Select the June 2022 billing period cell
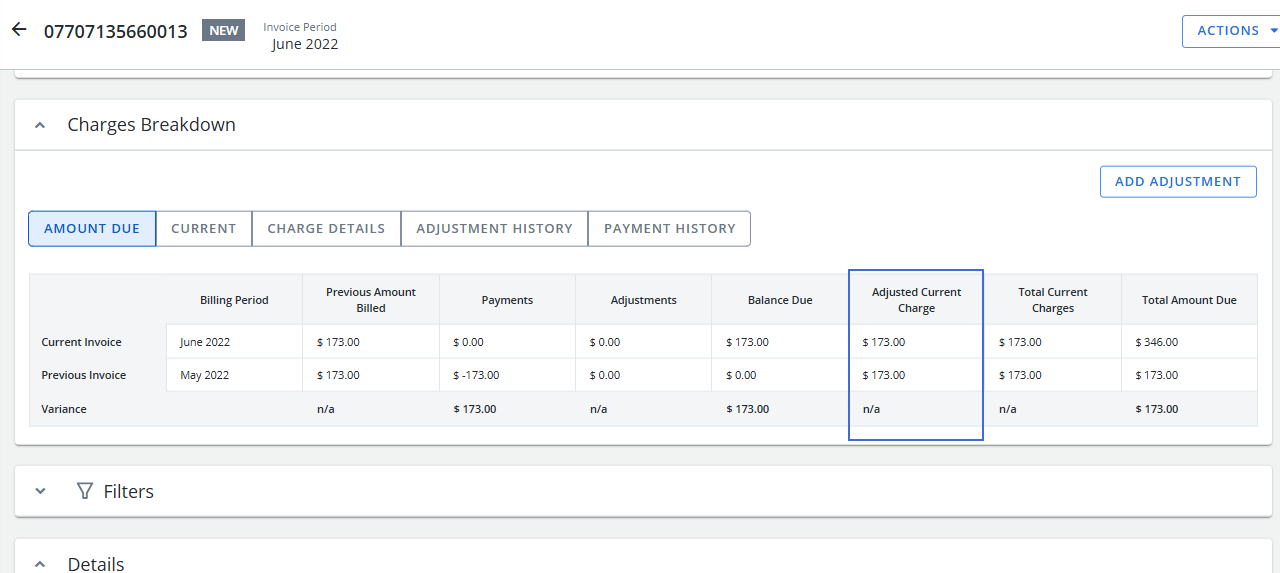 205,342
